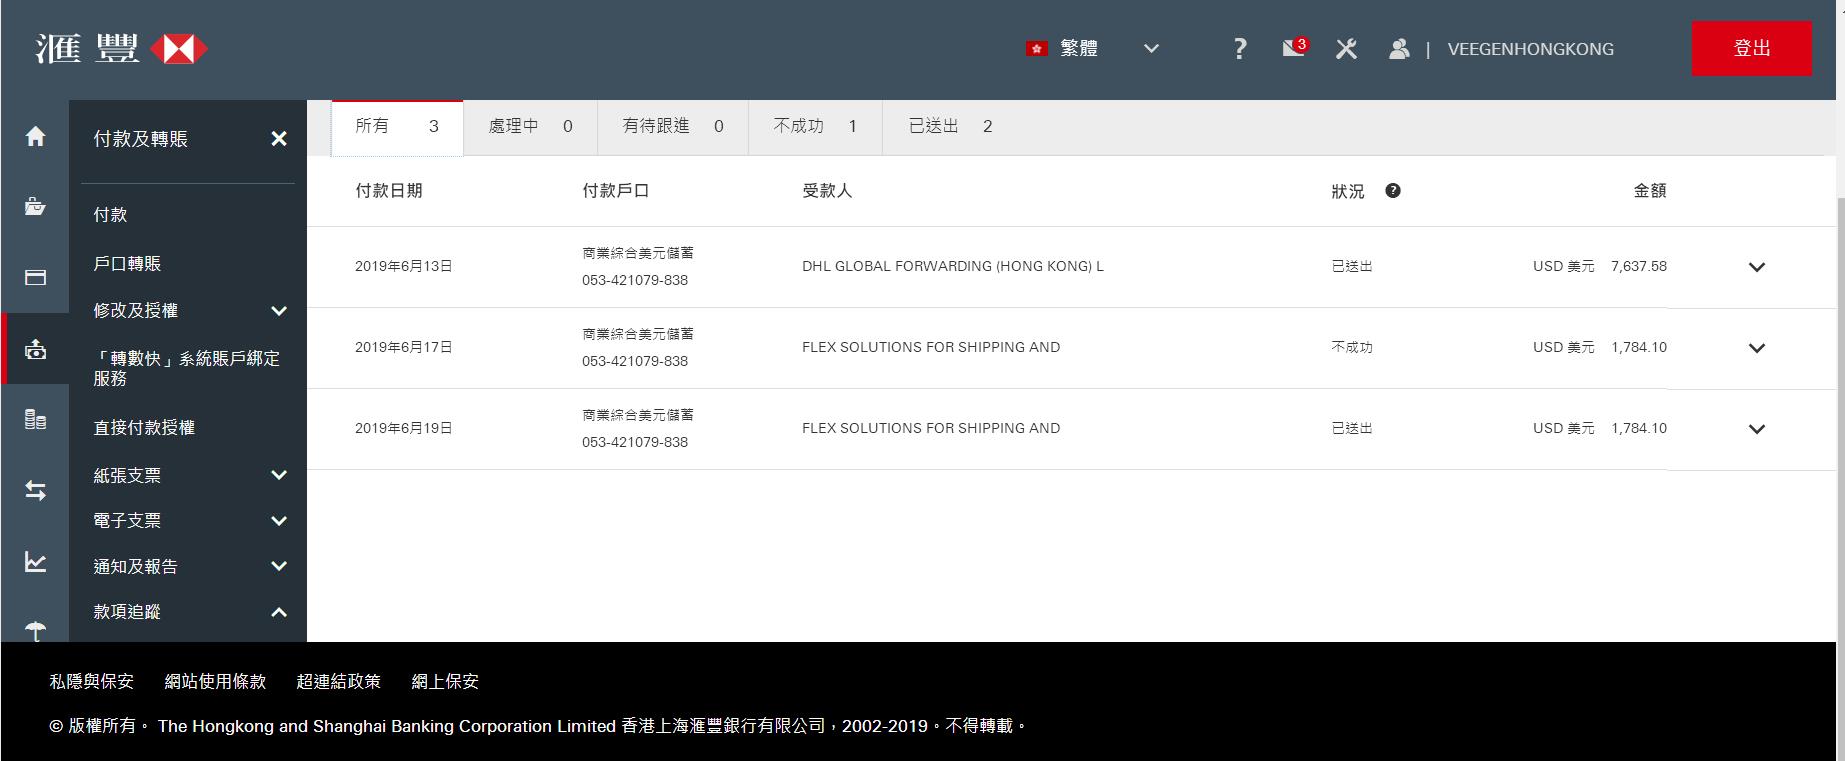
Task: Expand the 電子支票 submenu
Action: click(279, 521)
